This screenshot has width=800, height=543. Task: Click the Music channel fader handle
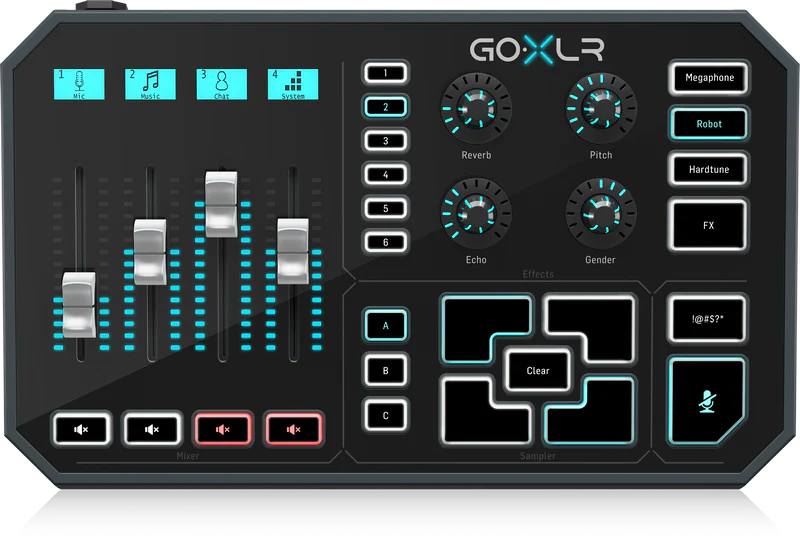(x=150, y=252)
